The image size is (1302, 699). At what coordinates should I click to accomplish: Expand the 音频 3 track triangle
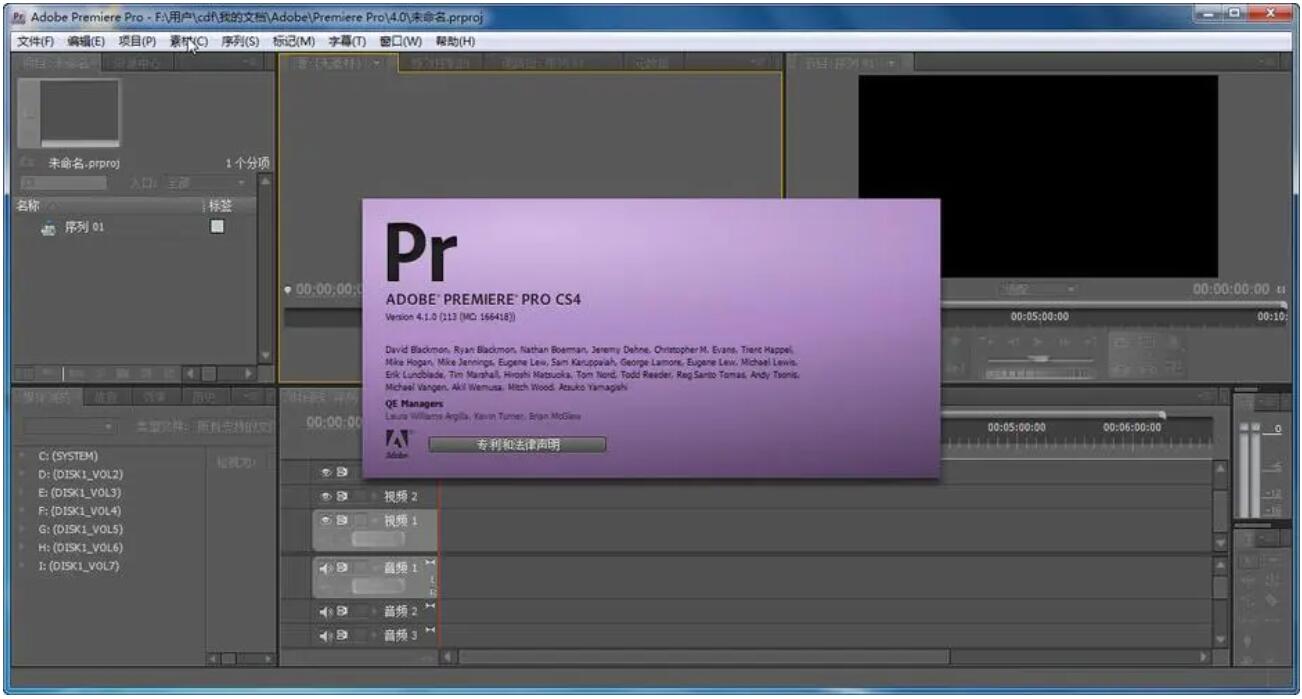point(375,635)
